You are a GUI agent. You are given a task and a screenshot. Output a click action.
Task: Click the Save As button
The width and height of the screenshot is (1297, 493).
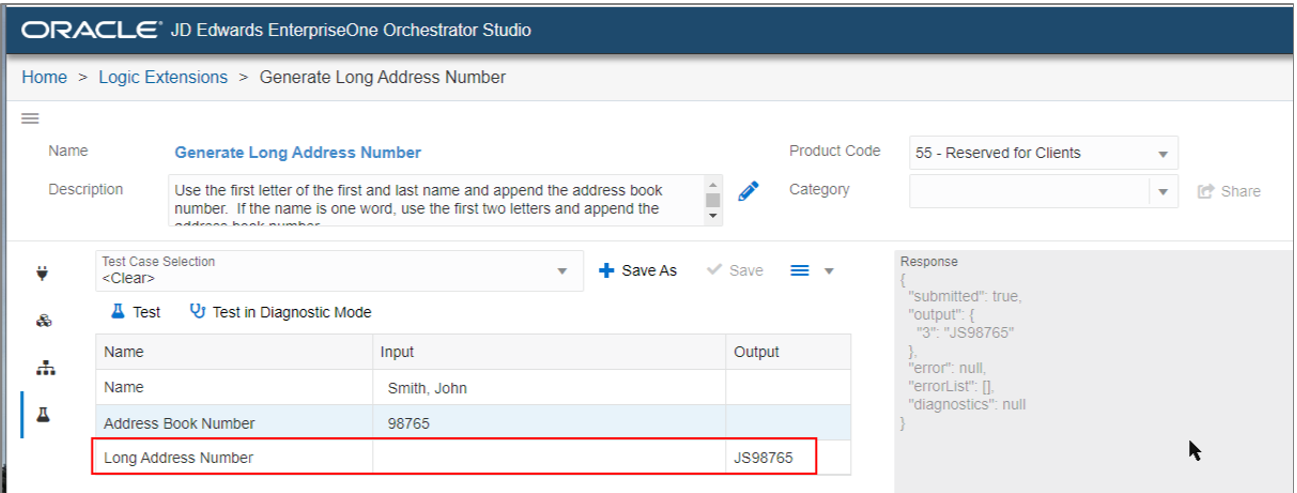coord(638,271)
